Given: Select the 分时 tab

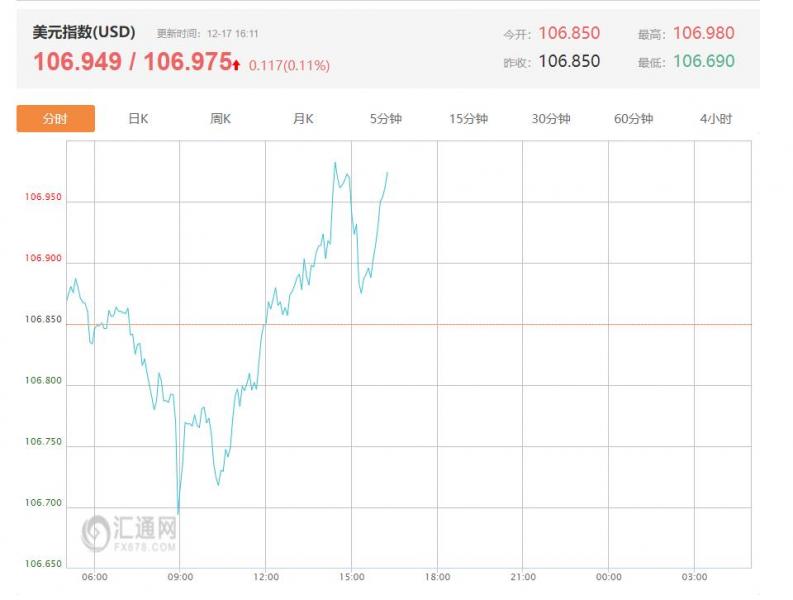Looking at the screenshot, I should coord(56,119).
